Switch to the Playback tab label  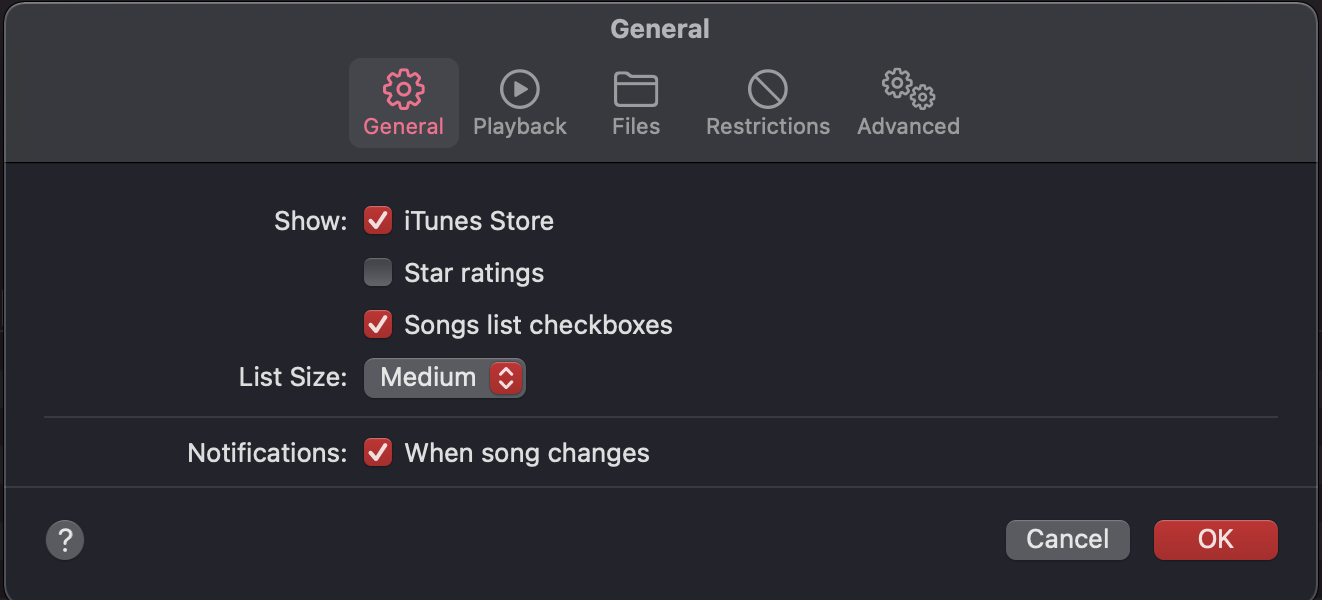click(x=520, y=127)
